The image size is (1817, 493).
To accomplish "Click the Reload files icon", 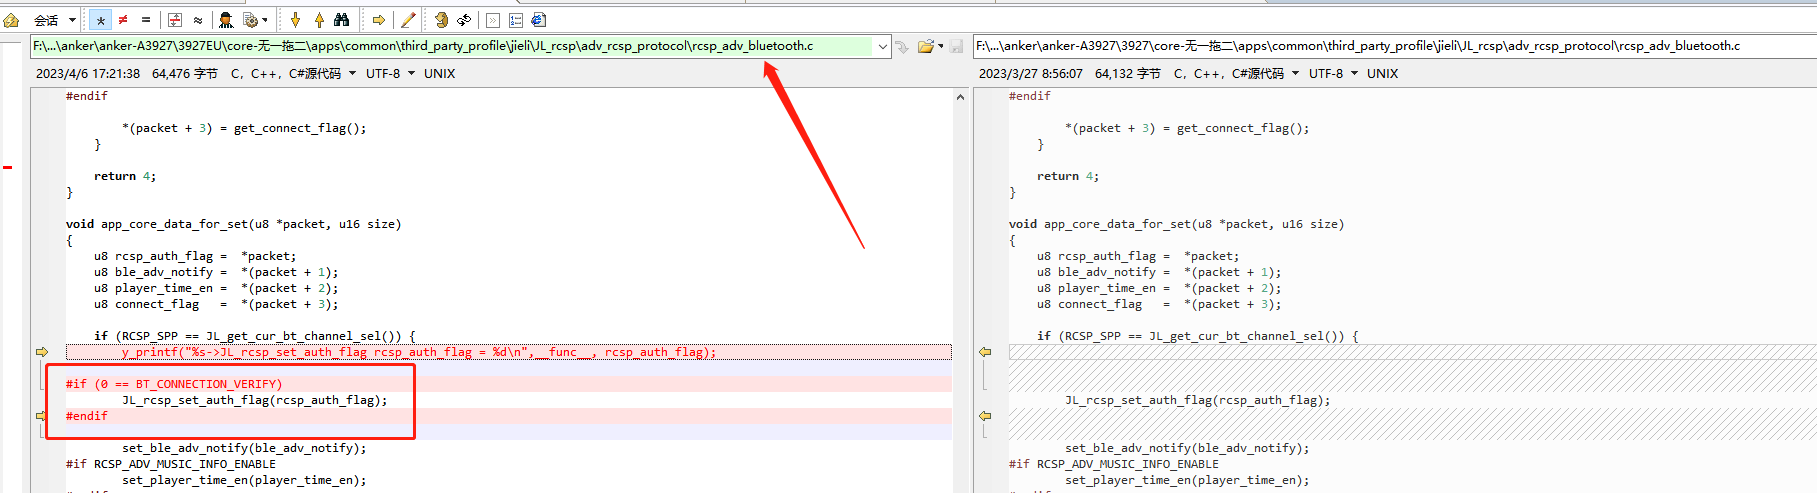I will point(464,20).
